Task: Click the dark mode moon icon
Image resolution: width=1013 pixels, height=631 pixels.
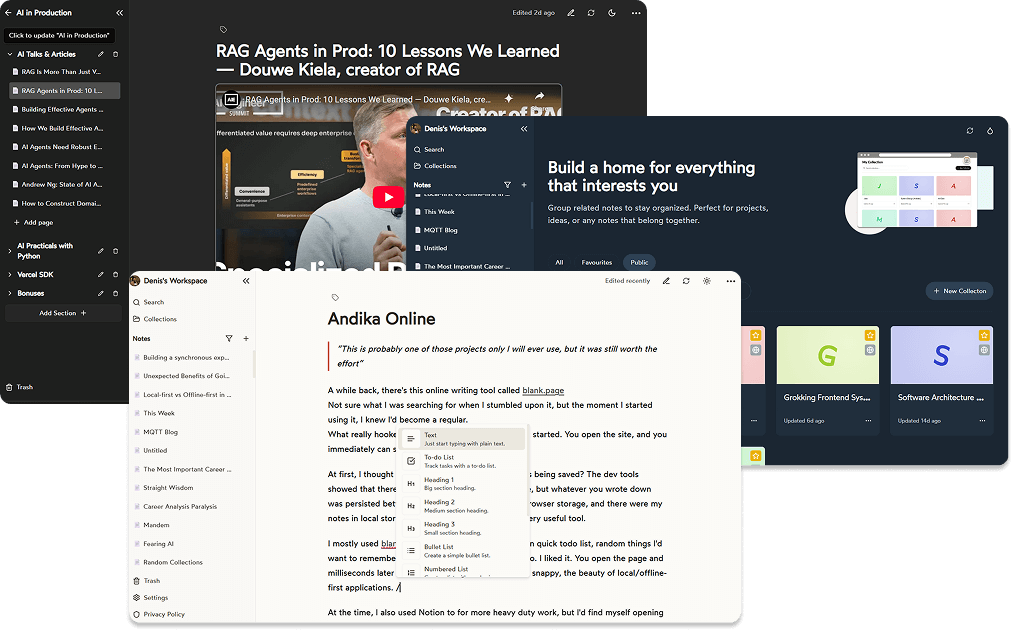Action: click(x=612, y=13)
